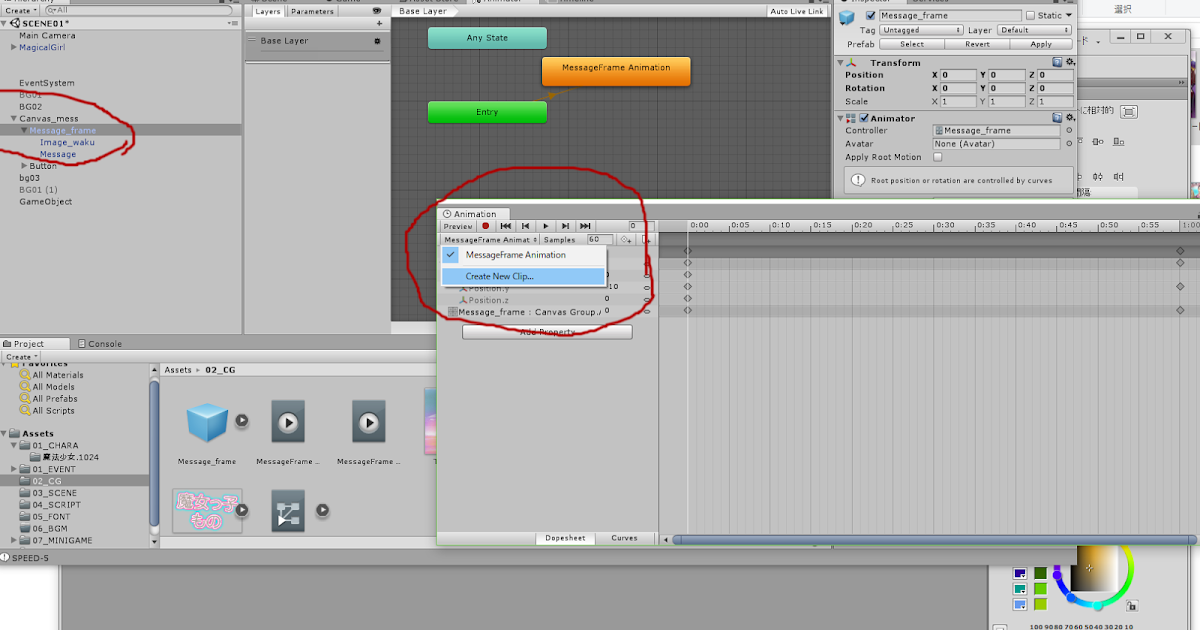Viewport: 1200px width, 630px height.
Task: Click the skip to first frame icon
Action: [x=507, y=226]
